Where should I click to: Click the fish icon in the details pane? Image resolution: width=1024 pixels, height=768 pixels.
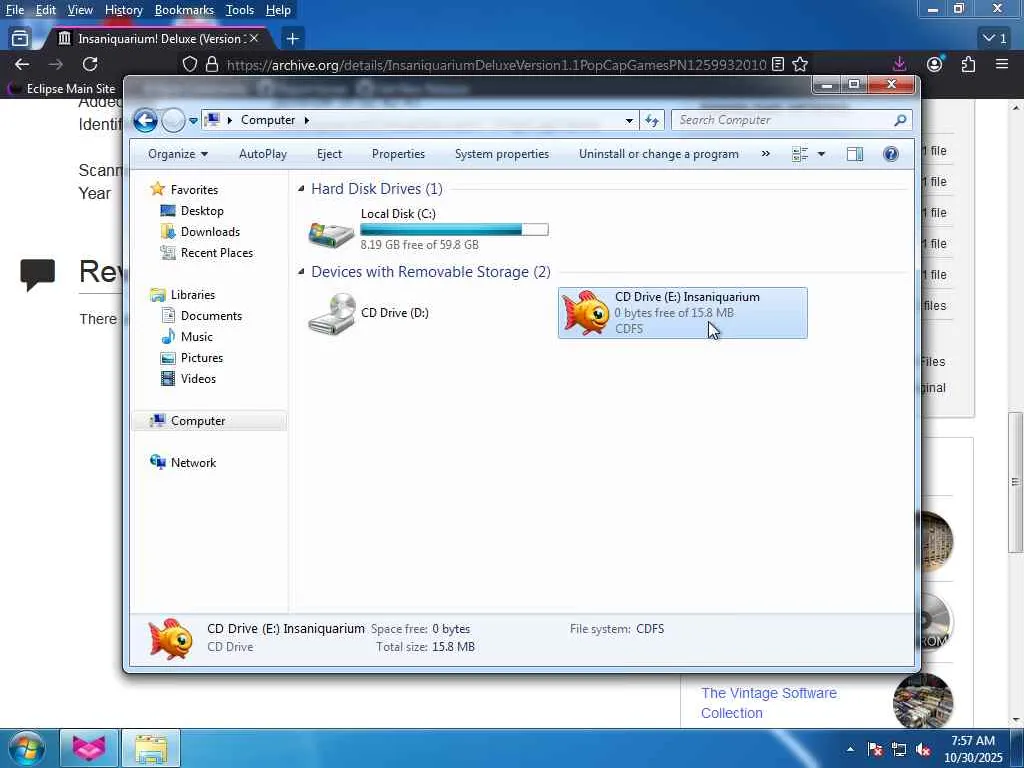170,638
